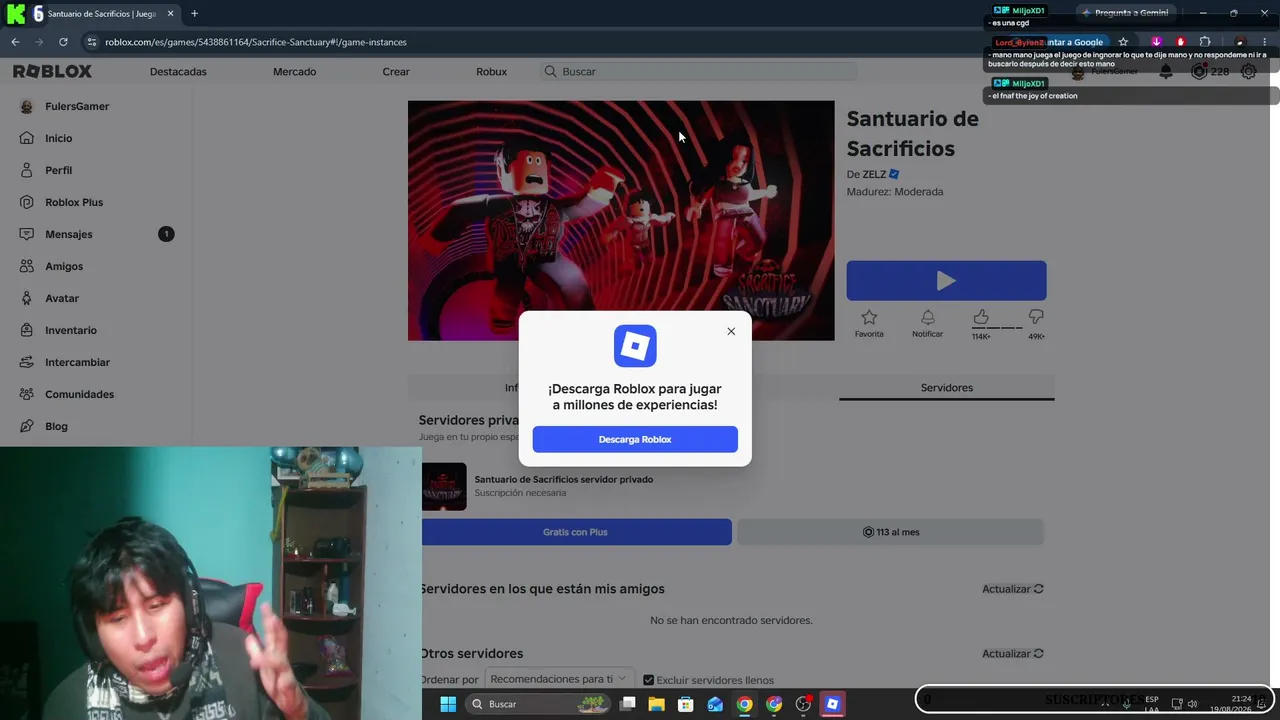This screenshot has width=1280, height=720.
Task: Click the Inicio home icon in sidebar
Action: tap(27, 138)
